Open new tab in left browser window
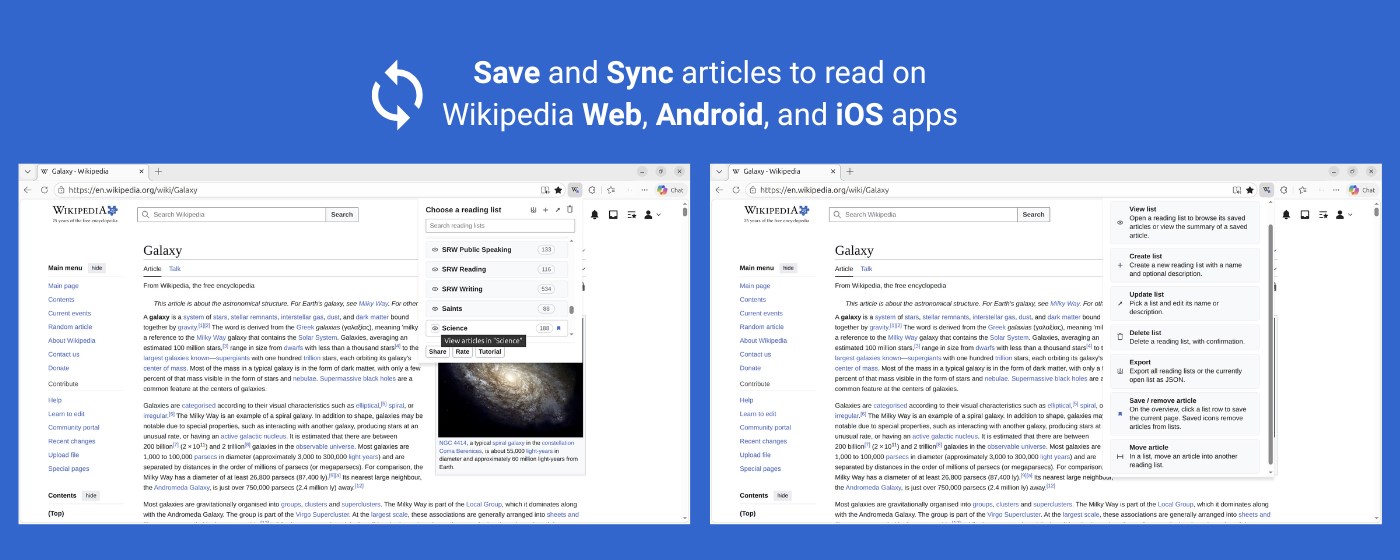This screenshot has height=560, width=1400. pyautogui.click(x=158, y=171)
